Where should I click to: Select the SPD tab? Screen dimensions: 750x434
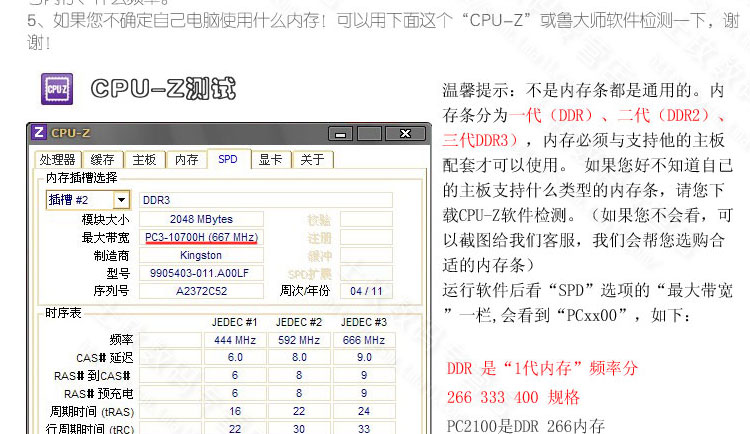coord(228,159)
